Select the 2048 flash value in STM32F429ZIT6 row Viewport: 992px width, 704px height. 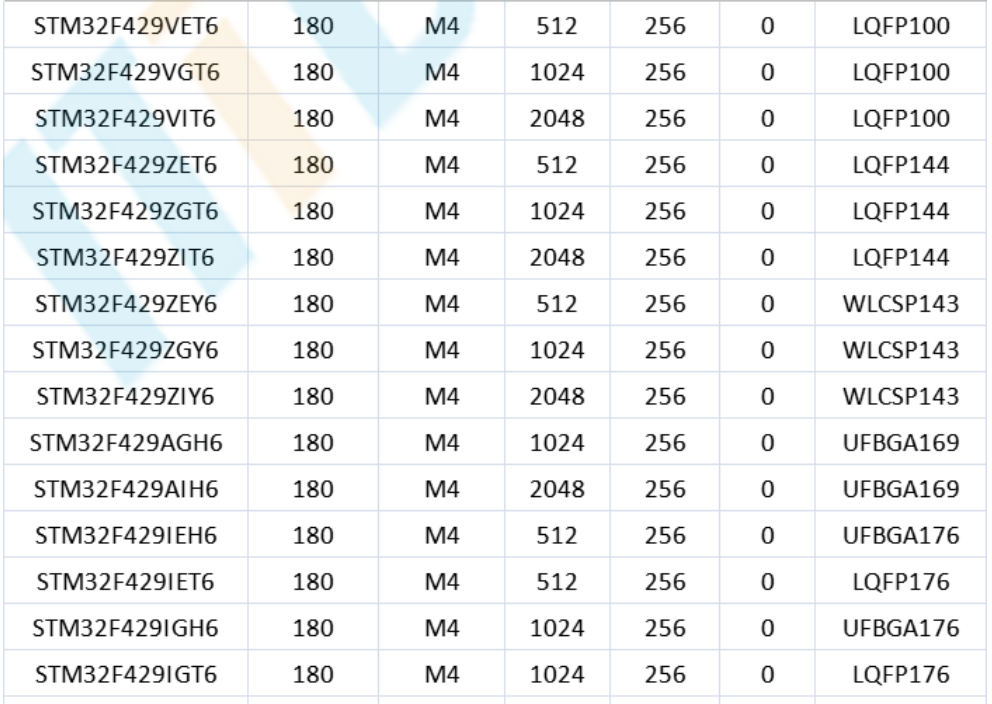(x=556, y=258)
